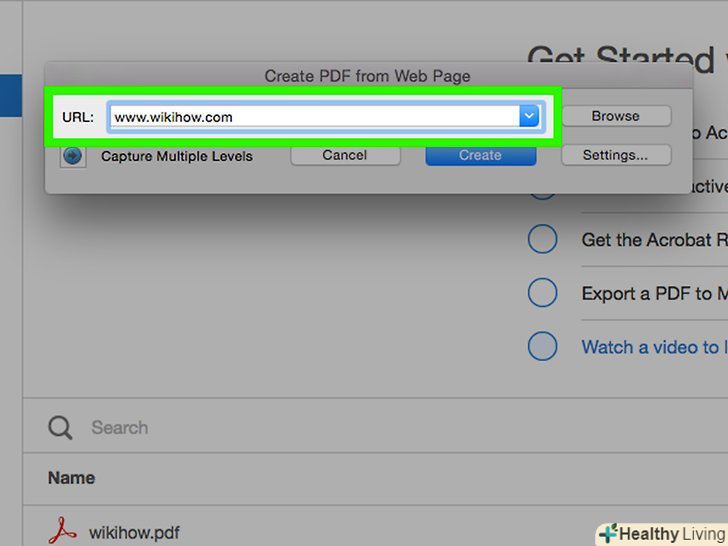Select the Watch a video circle checkbox
Image resolution: width=728 pixels, height=546 pixels.
click(x=542, y=346)
